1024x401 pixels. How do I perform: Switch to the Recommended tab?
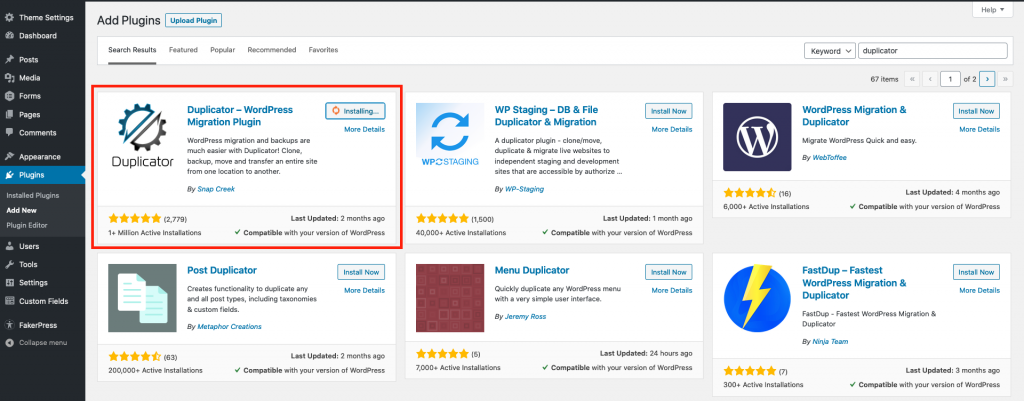272,50
